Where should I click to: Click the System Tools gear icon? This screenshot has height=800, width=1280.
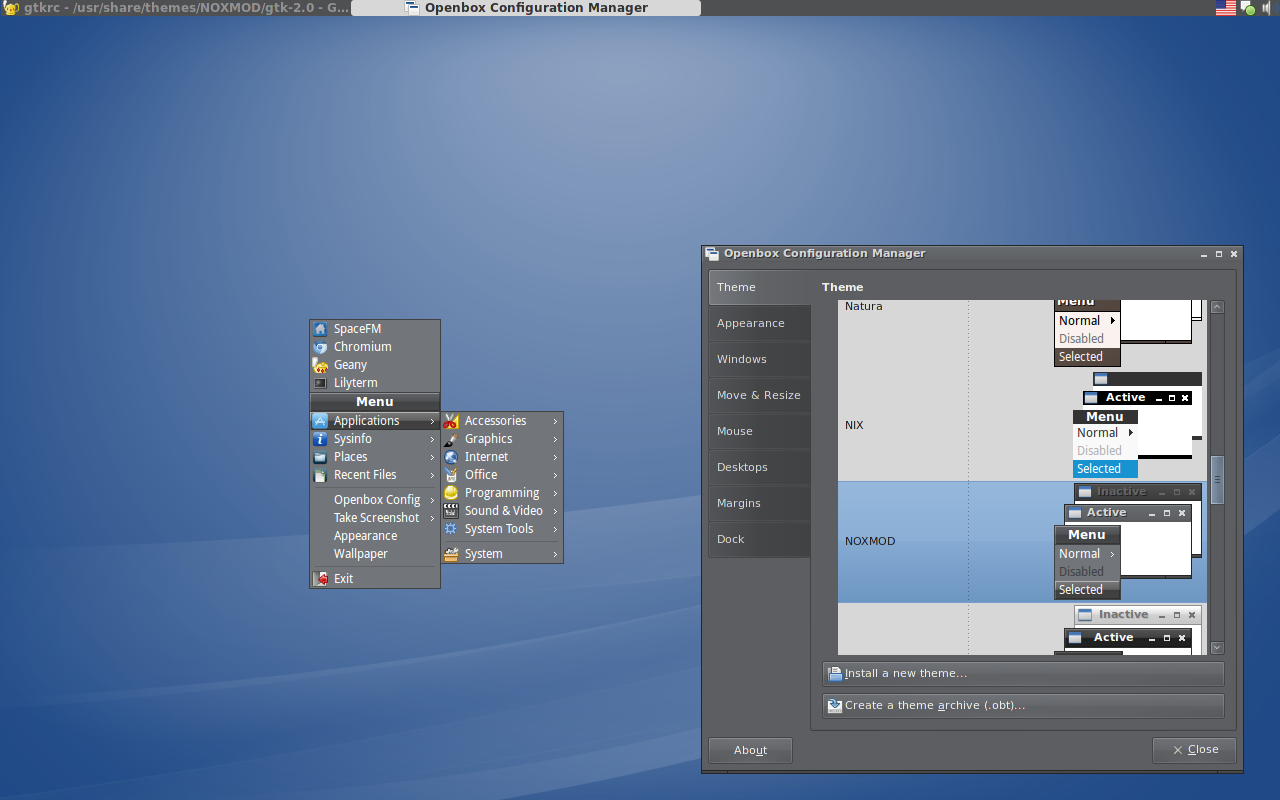(x=451, y=529)
